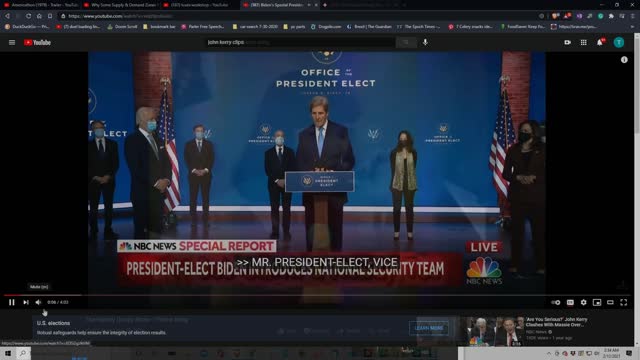640x360 pixels.
Task: Submit the search with the magnifier button
Action: coord(406,42)
